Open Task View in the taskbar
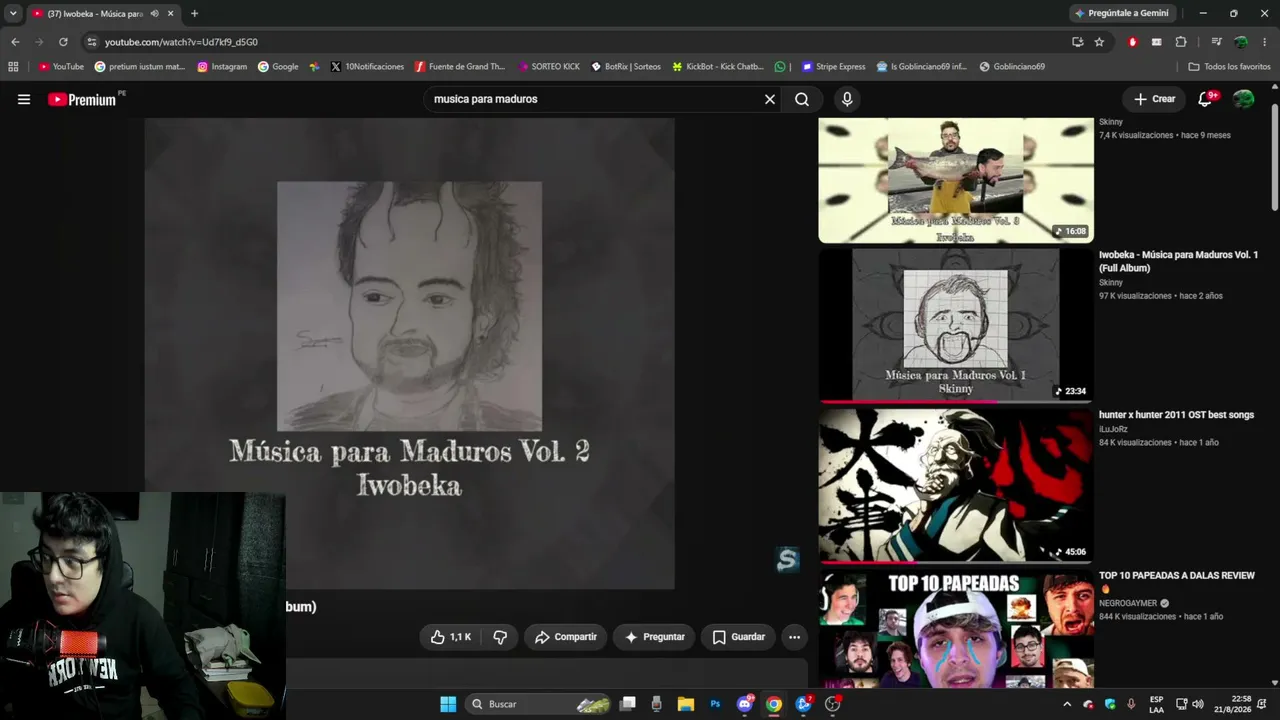Screen dimensions: 1280x720 627,704
